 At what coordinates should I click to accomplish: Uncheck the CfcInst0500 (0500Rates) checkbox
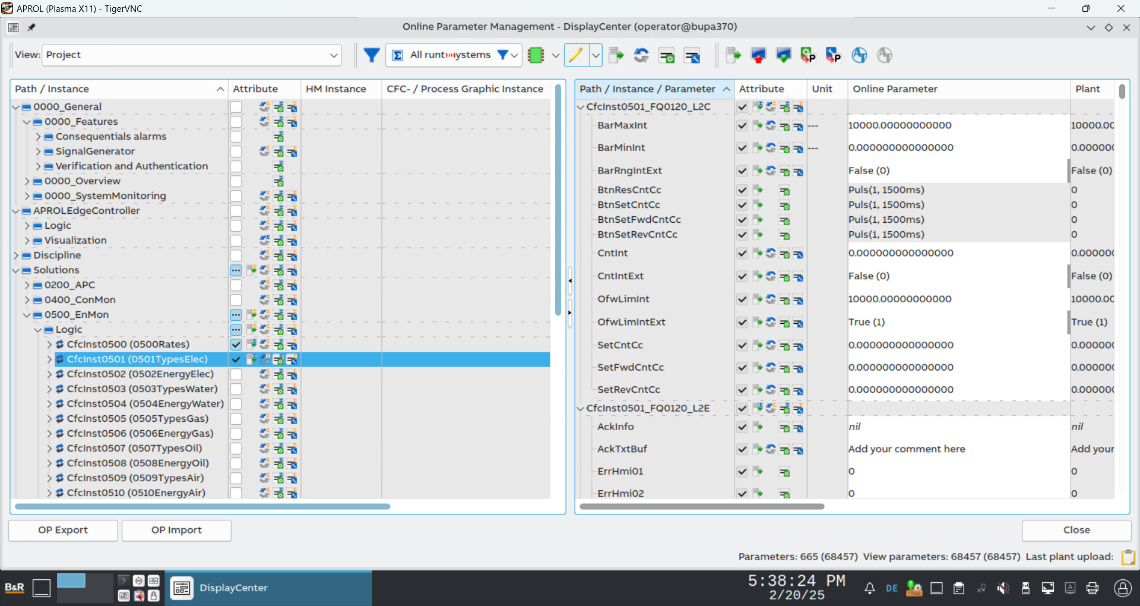coord(236,344)
